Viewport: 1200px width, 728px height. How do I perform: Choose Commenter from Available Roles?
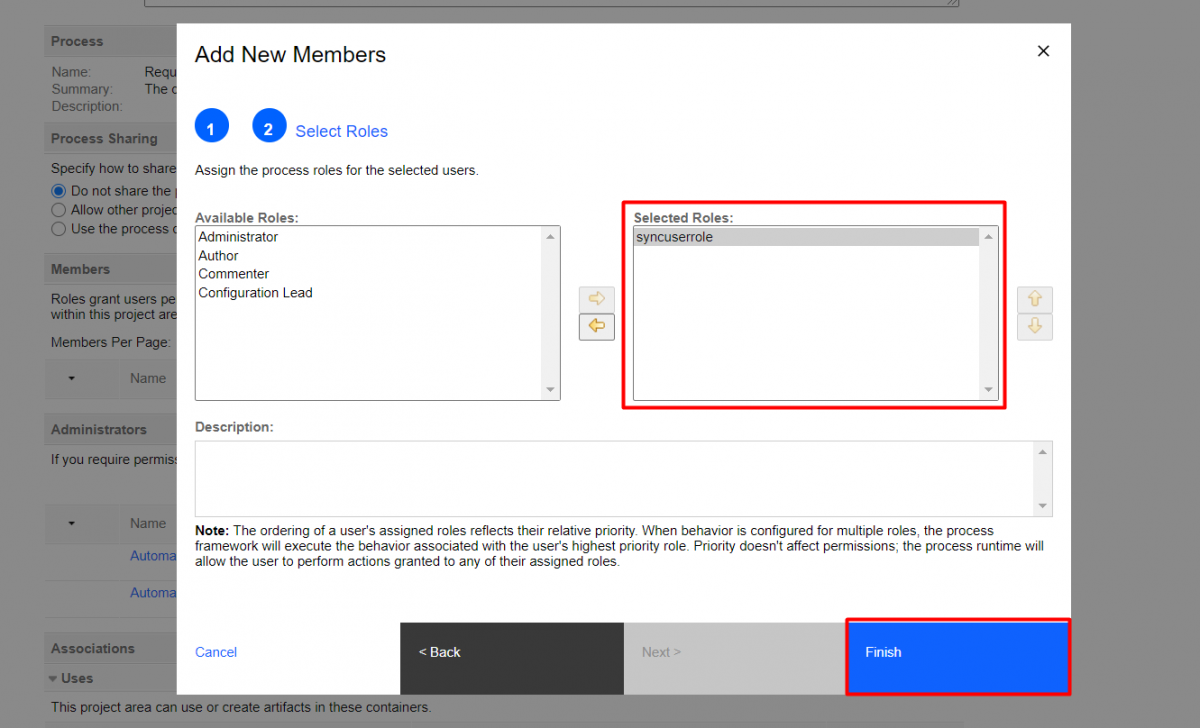coord(233,274)
